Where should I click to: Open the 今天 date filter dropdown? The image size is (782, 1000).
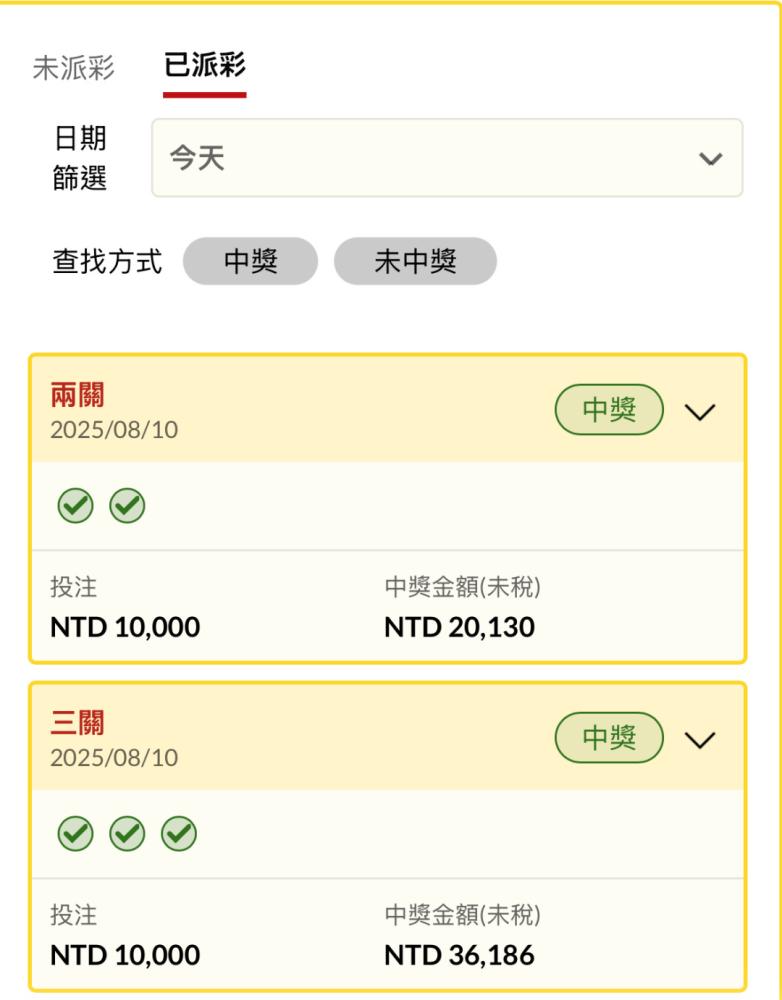447,158
